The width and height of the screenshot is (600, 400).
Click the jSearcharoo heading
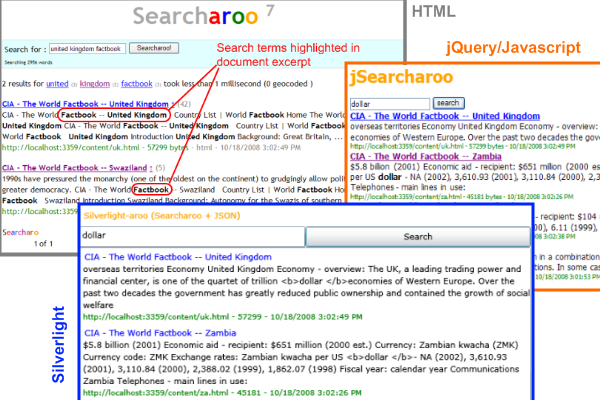point(401,77)
